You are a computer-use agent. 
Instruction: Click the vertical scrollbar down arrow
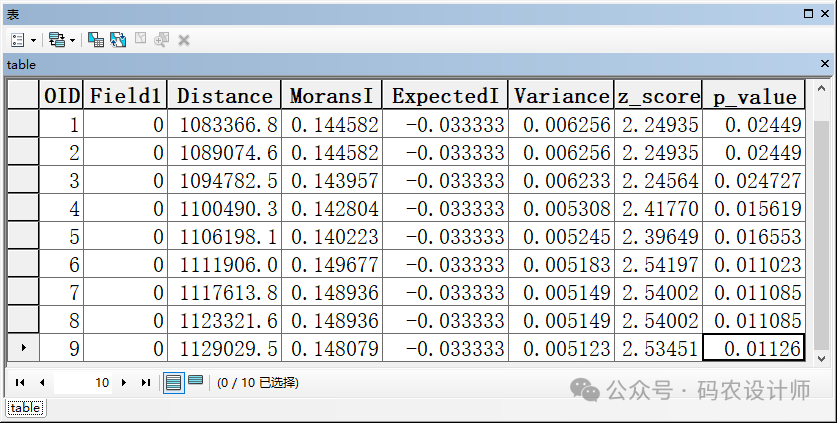point(820,358)
